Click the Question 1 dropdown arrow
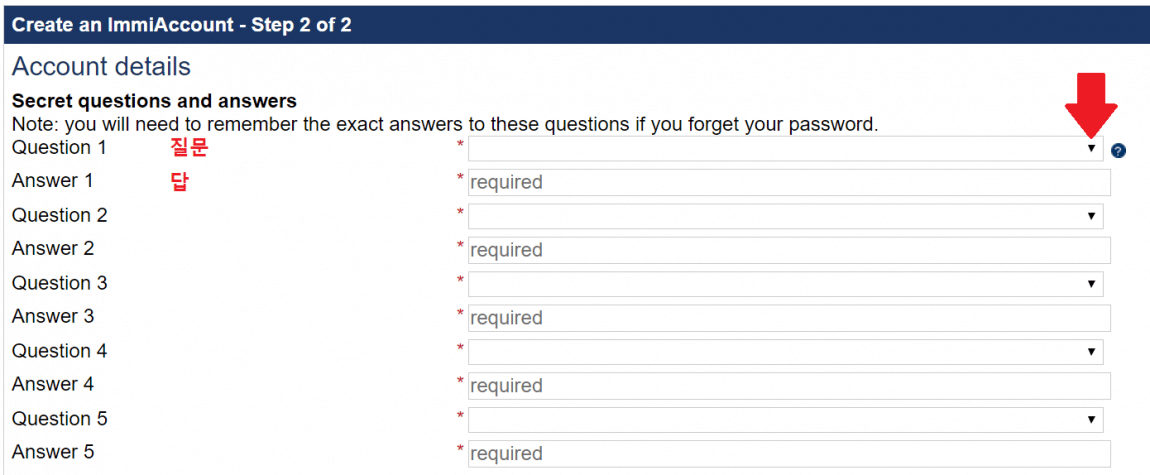The height and width of the screenshot is (475, 1150). click(1092, 149)
